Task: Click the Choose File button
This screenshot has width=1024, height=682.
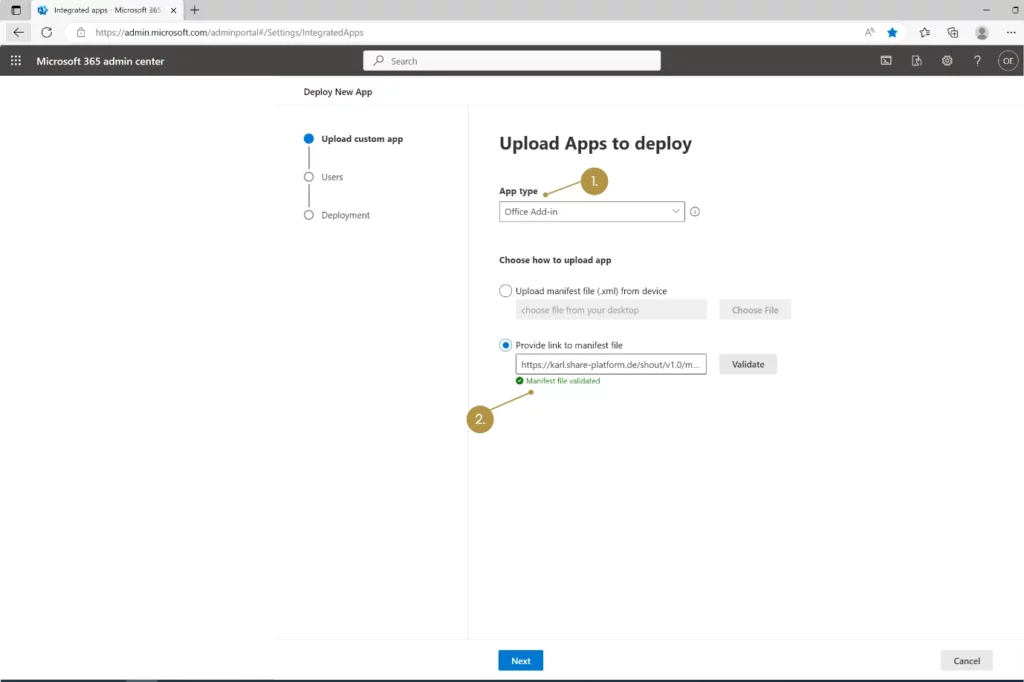Action: point(755,310)
